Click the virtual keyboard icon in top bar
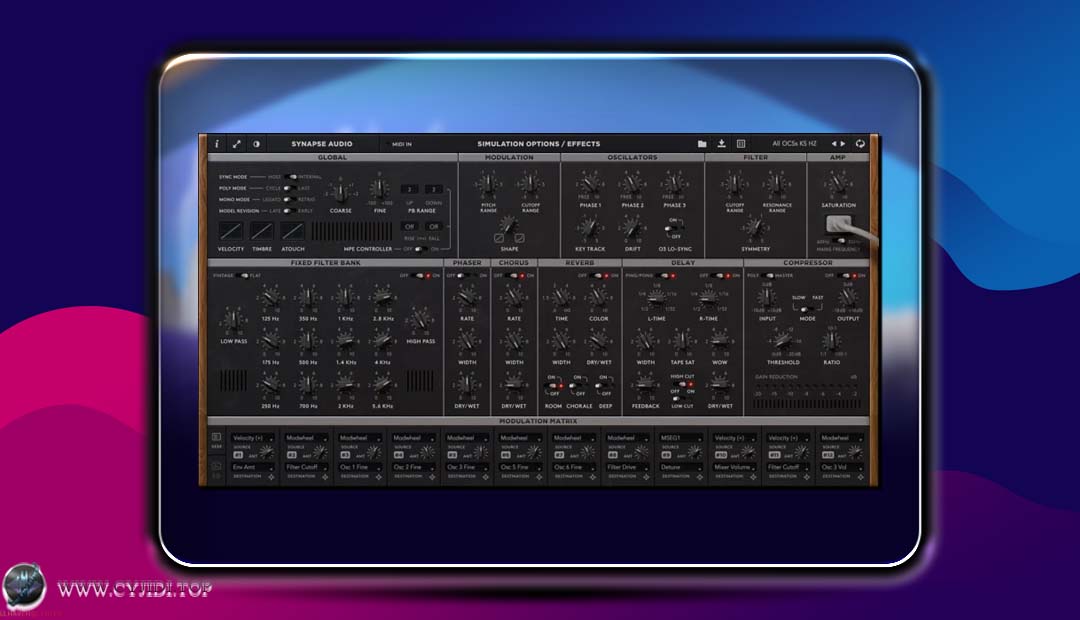The width and height of the screenshot is (1080, 620). coord(742,143)
